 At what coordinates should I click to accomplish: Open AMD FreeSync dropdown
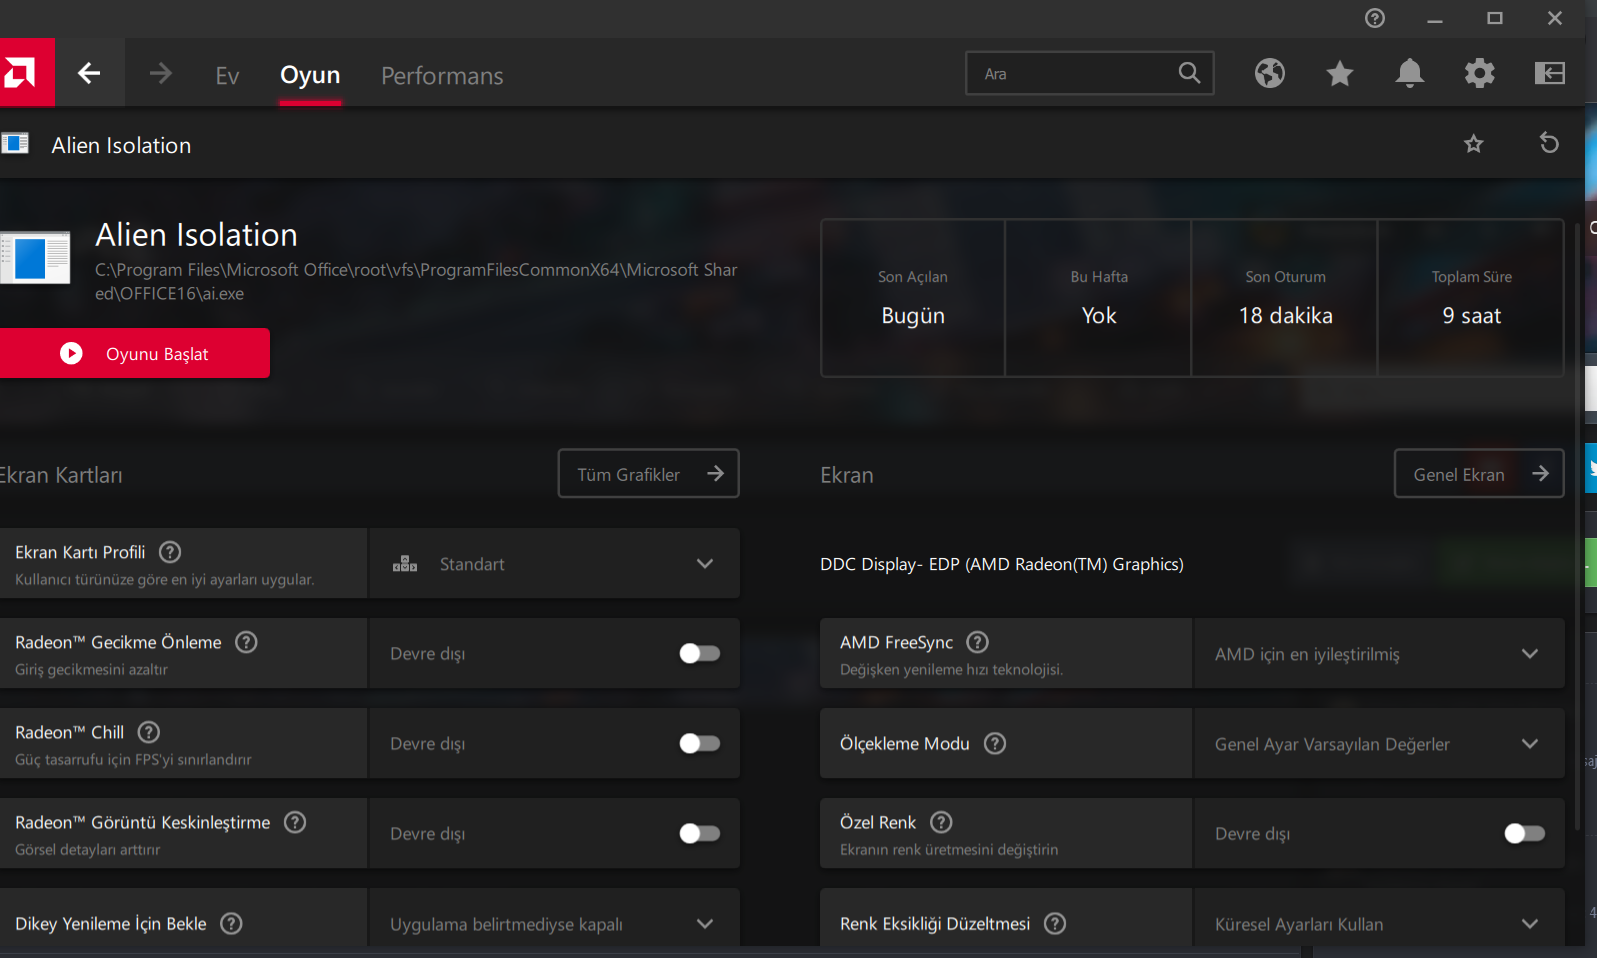pyautogui.click(x=1378, y=653)
